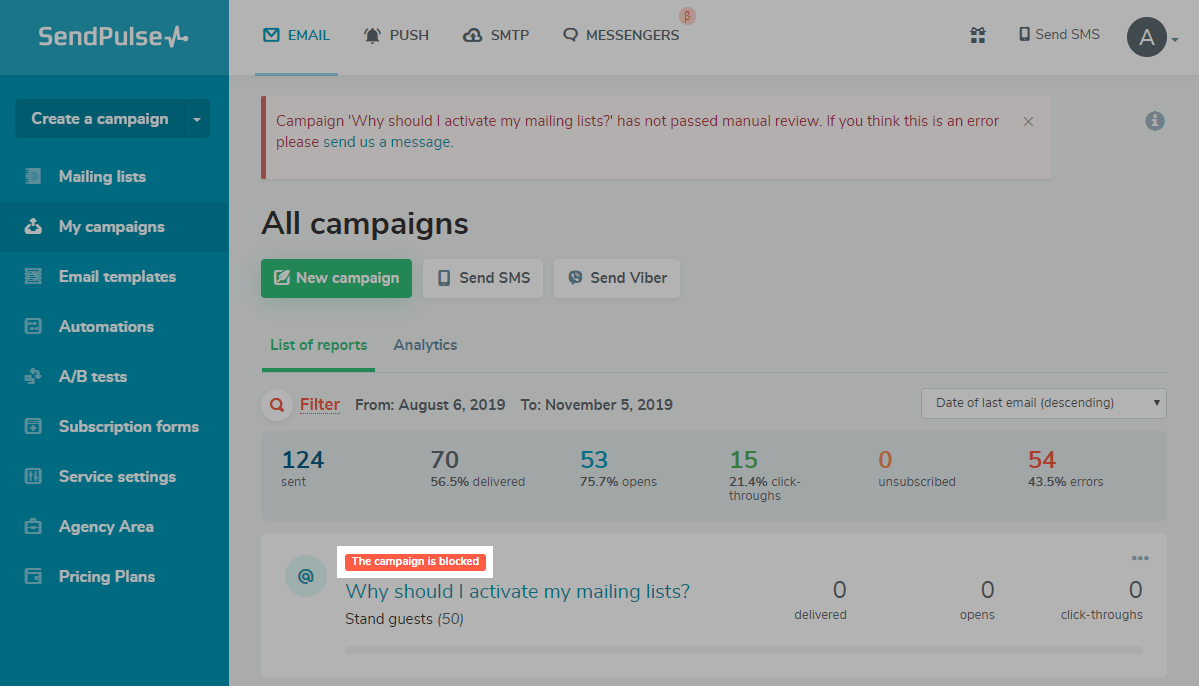Go to Automations in the sidebar
1199x686 pixels.
[106, 326]
